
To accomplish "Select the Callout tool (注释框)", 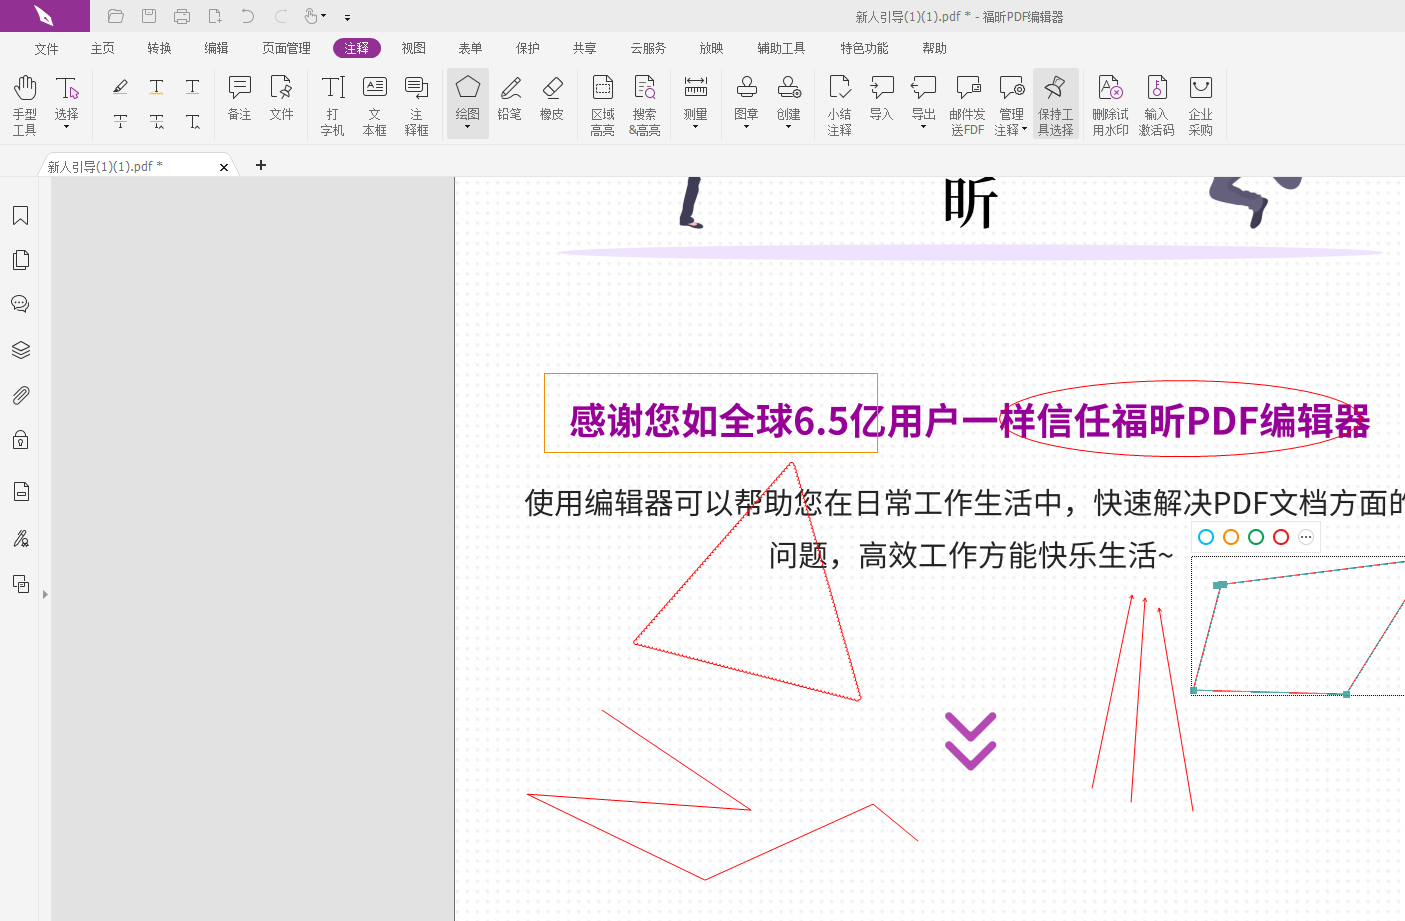I will click(x=417, y=105).
